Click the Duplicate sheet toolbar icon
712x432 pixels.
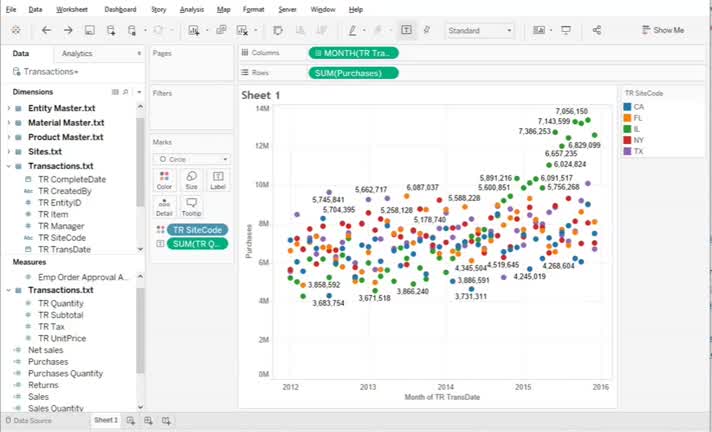click(221, 30)
